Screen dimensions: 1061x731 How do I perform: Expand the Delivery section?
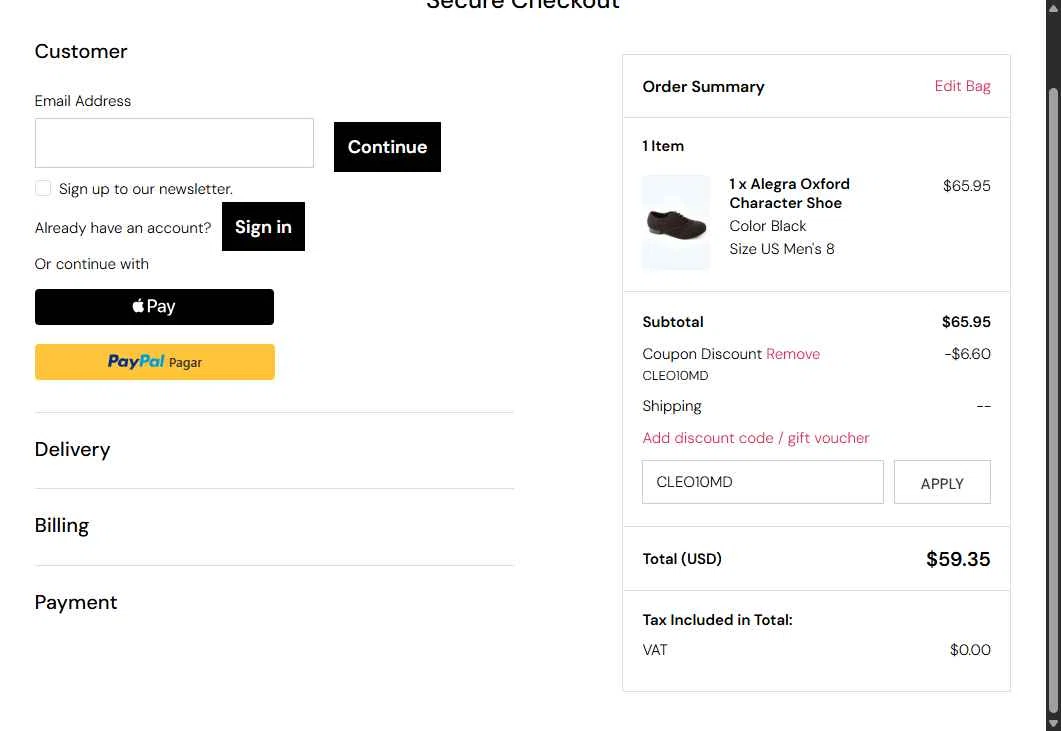click(x=72, y=449)
